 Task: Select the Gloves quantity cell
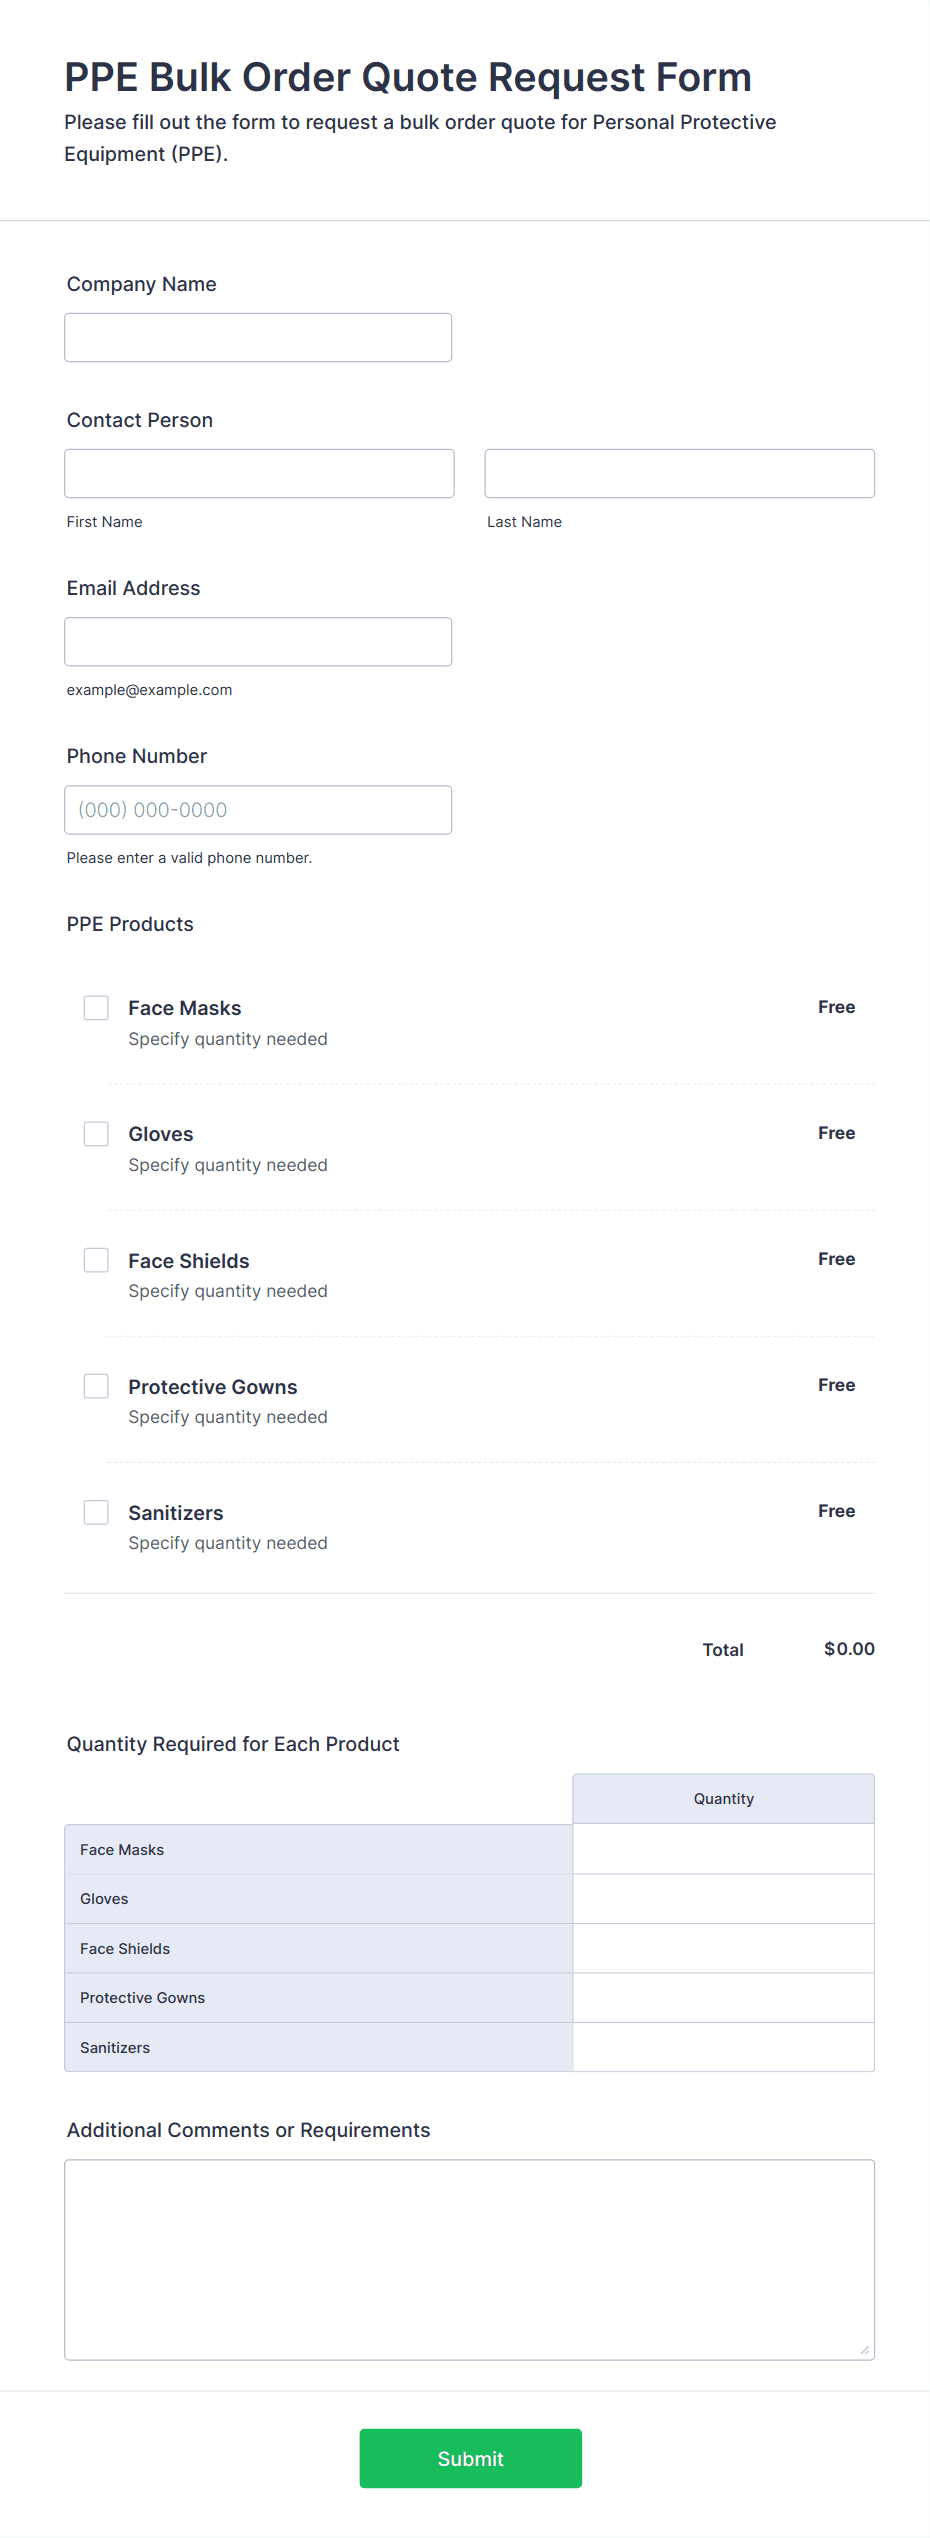(723, 1898)
